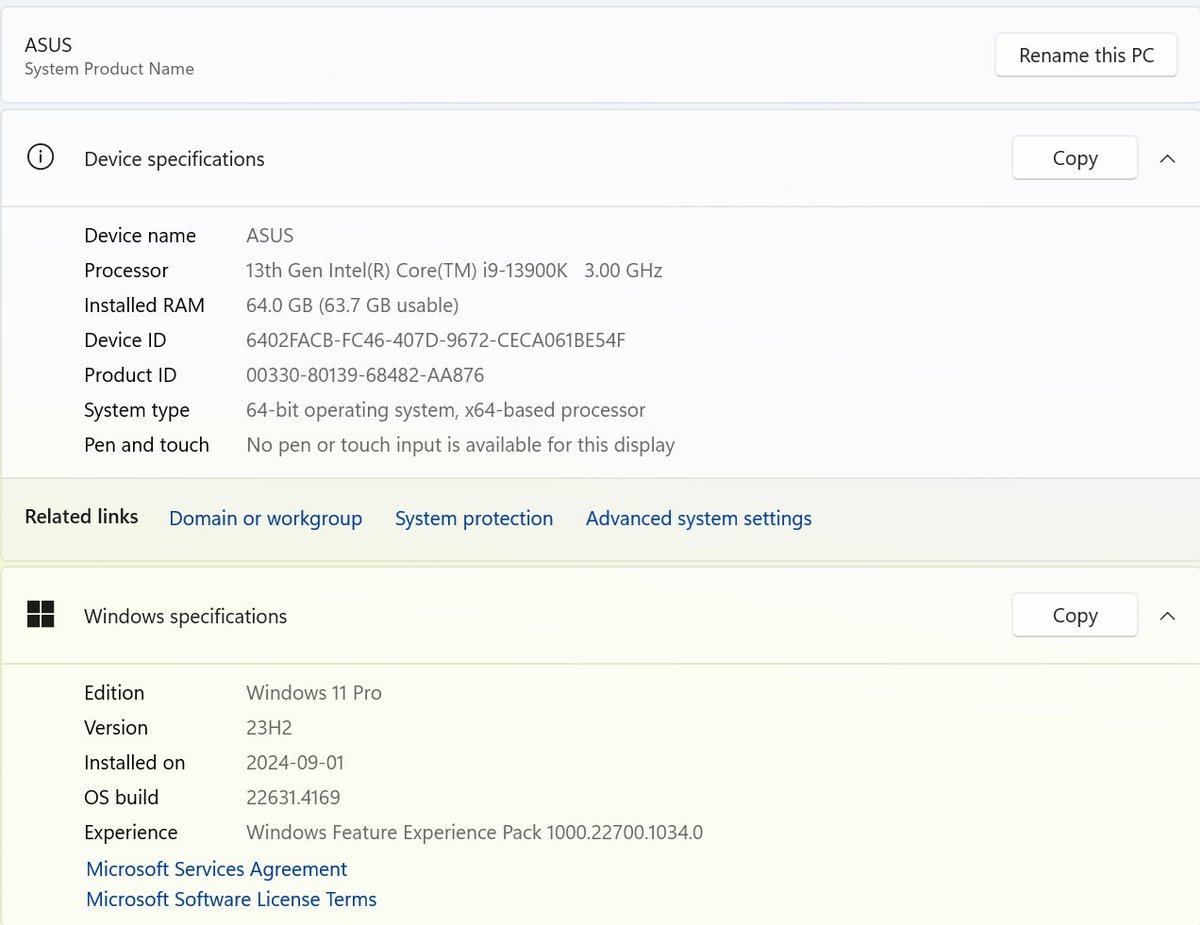Copy the Device specifications

pos(1075,158)
